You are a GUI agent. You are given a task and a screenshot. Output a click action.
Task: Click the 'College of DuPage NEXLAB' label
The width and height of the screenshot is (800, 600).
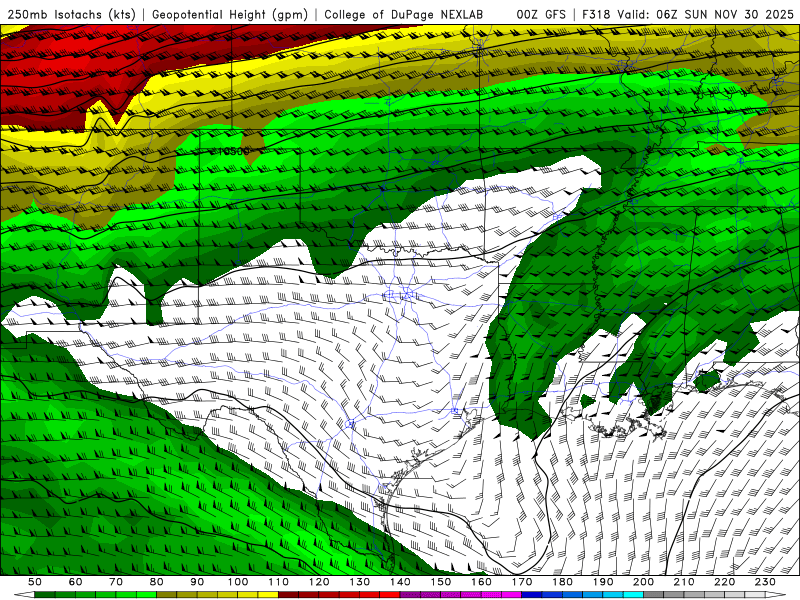click(403, 14)
